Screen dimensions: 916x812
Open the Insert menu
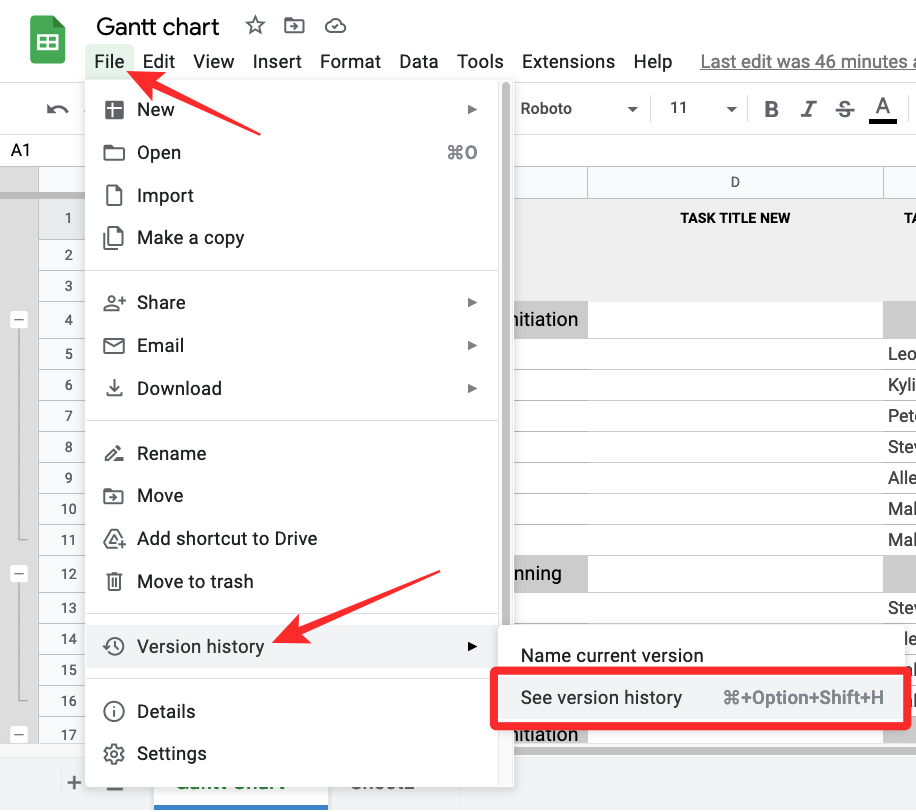point(277,61)
